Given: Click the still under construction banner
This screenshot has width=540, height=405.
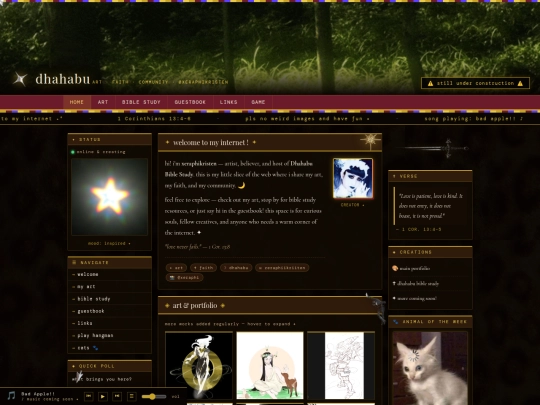Looking at the screenshot, I should click(475, 83).
